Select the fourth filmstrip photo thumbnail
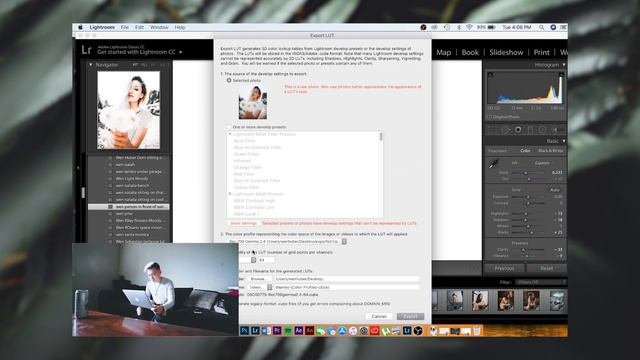The height and width of the screenshot is (360, 640). [531, 300]
